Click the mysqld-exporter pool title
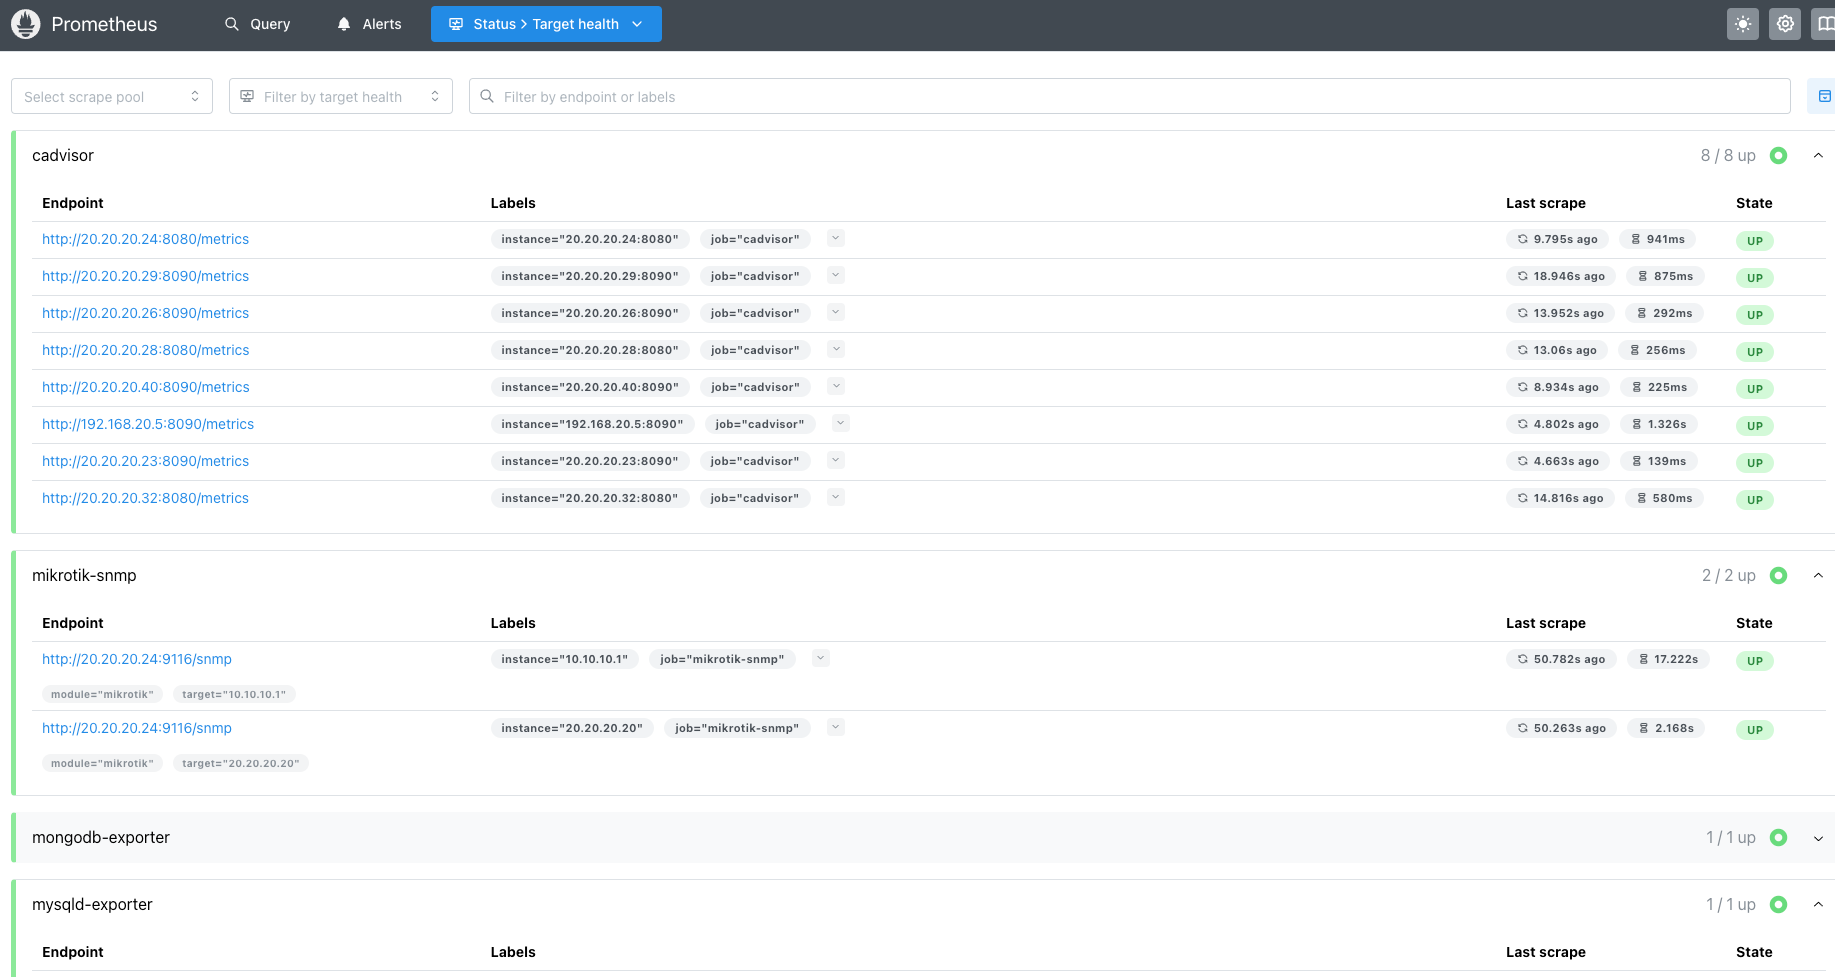1835x977 pixels. [x=92, y=904]
